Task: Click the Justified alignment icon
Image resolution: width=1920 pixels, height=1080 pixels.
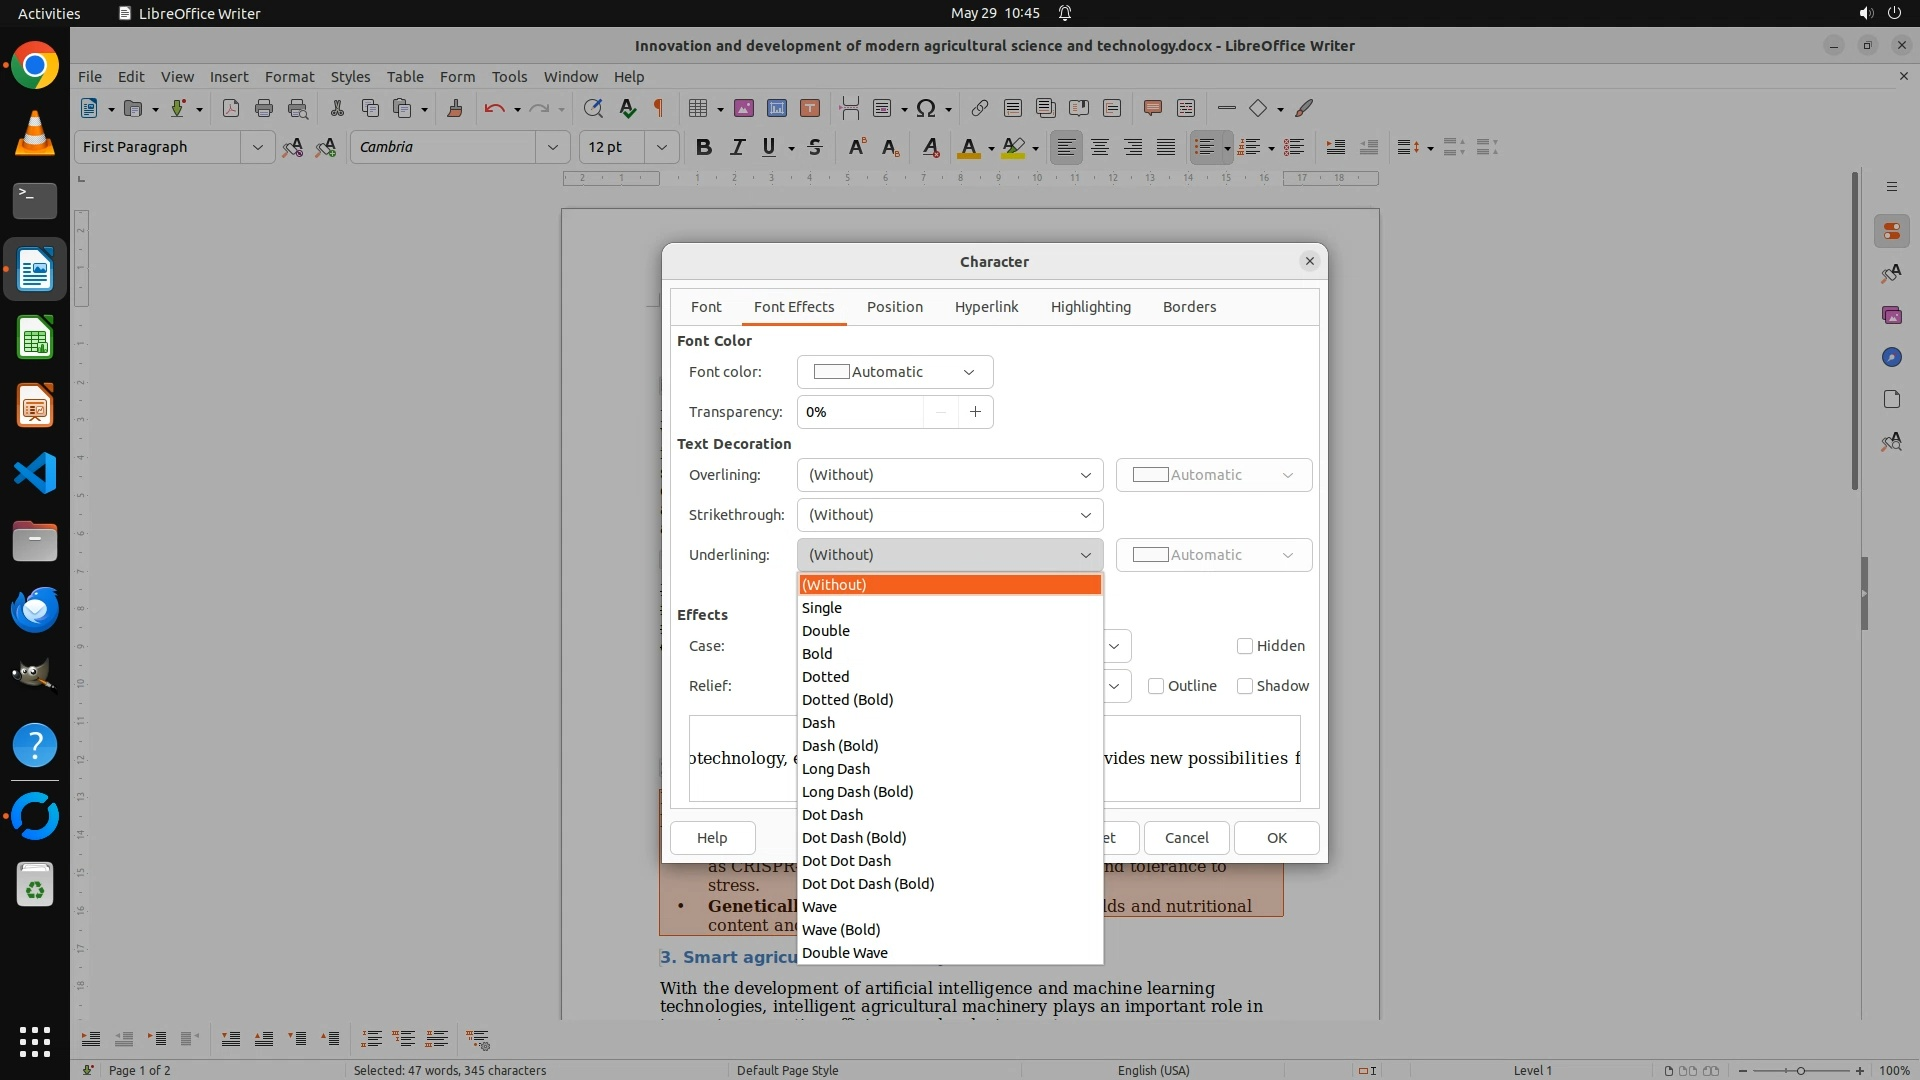Action: [1166, 147]
